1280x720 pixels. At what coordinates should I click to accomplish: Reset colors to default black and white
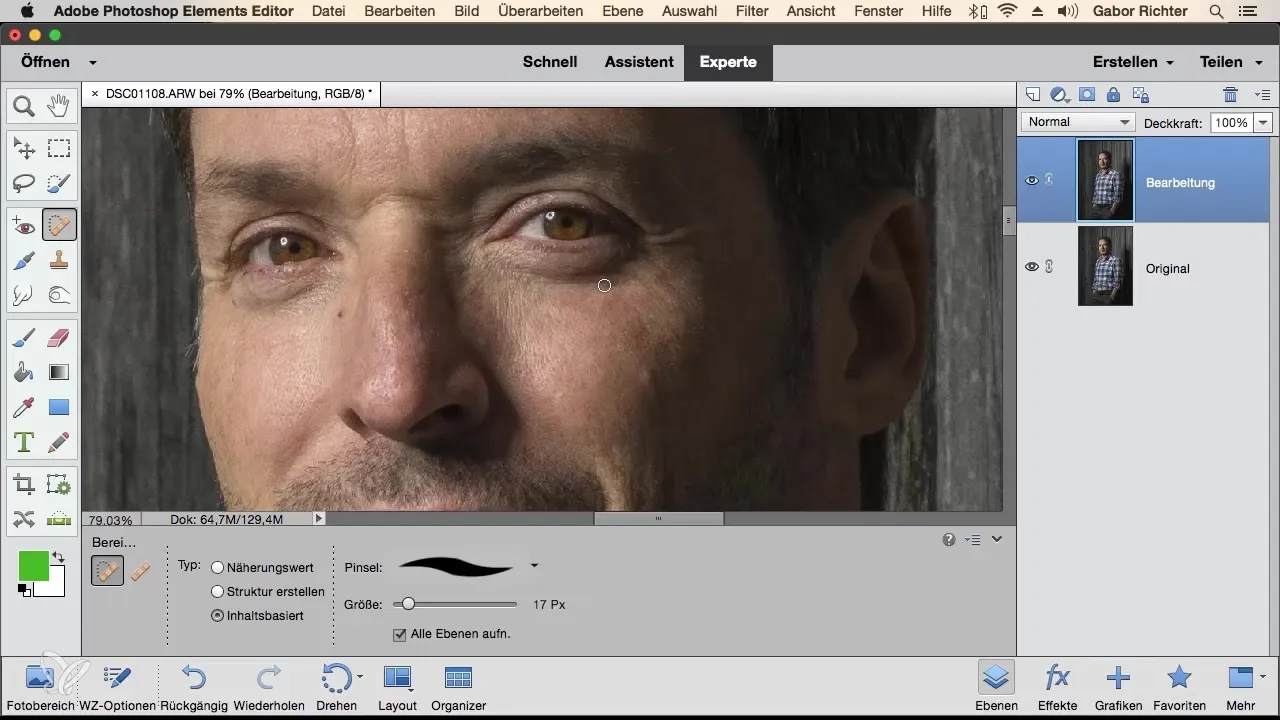click(23, 590)
